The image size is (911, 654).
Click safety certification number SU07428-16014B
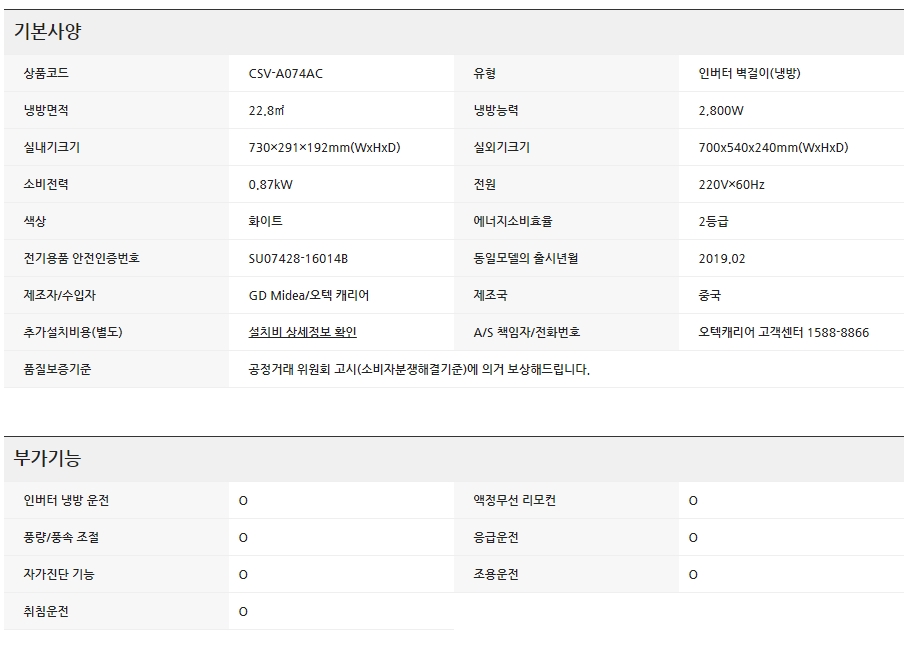(298, 259)
